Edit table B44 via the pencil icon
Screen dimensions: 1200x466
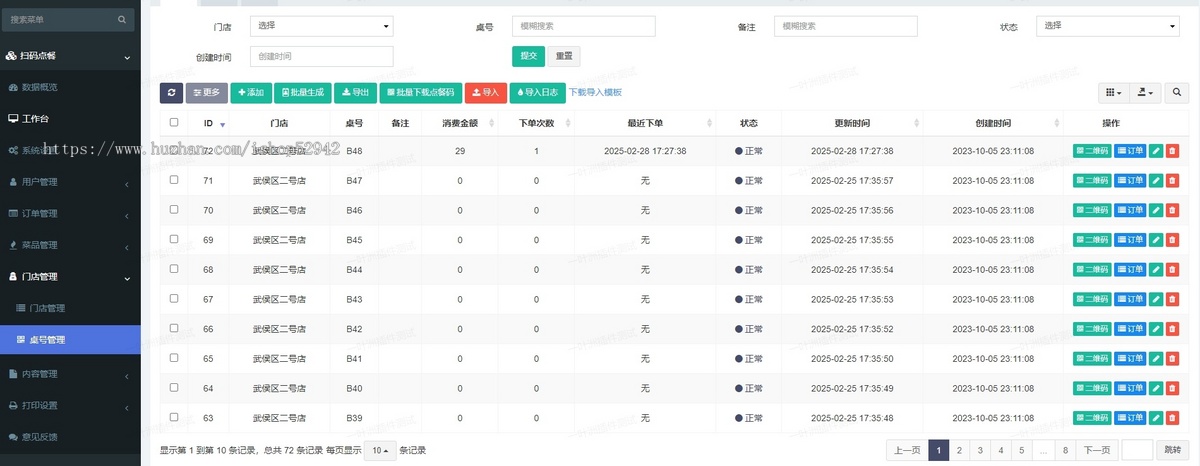click(x=1157, y=270)
